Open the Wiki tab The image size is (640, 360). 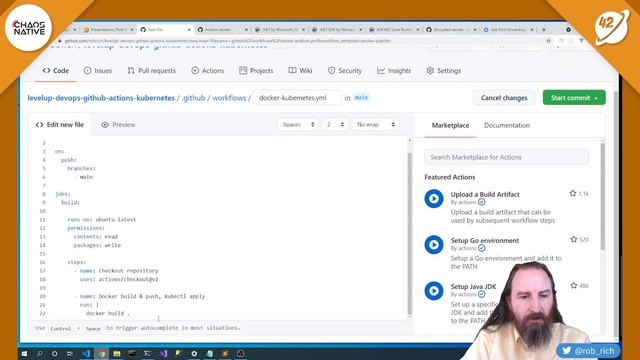click(x=300, y=71)
